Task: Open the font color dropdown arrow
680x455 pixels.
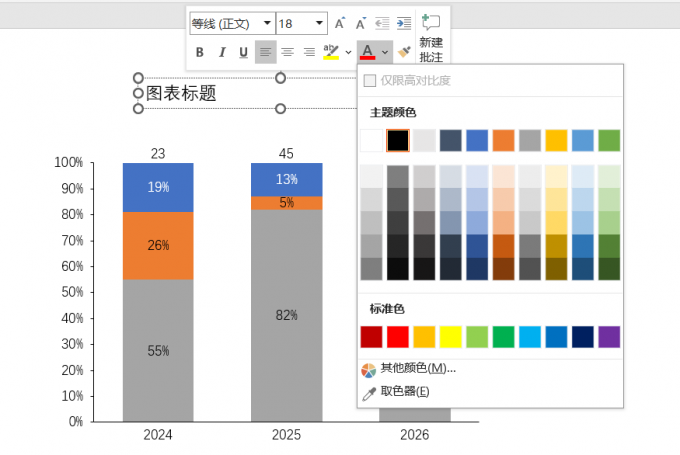Action: (385, 52)
